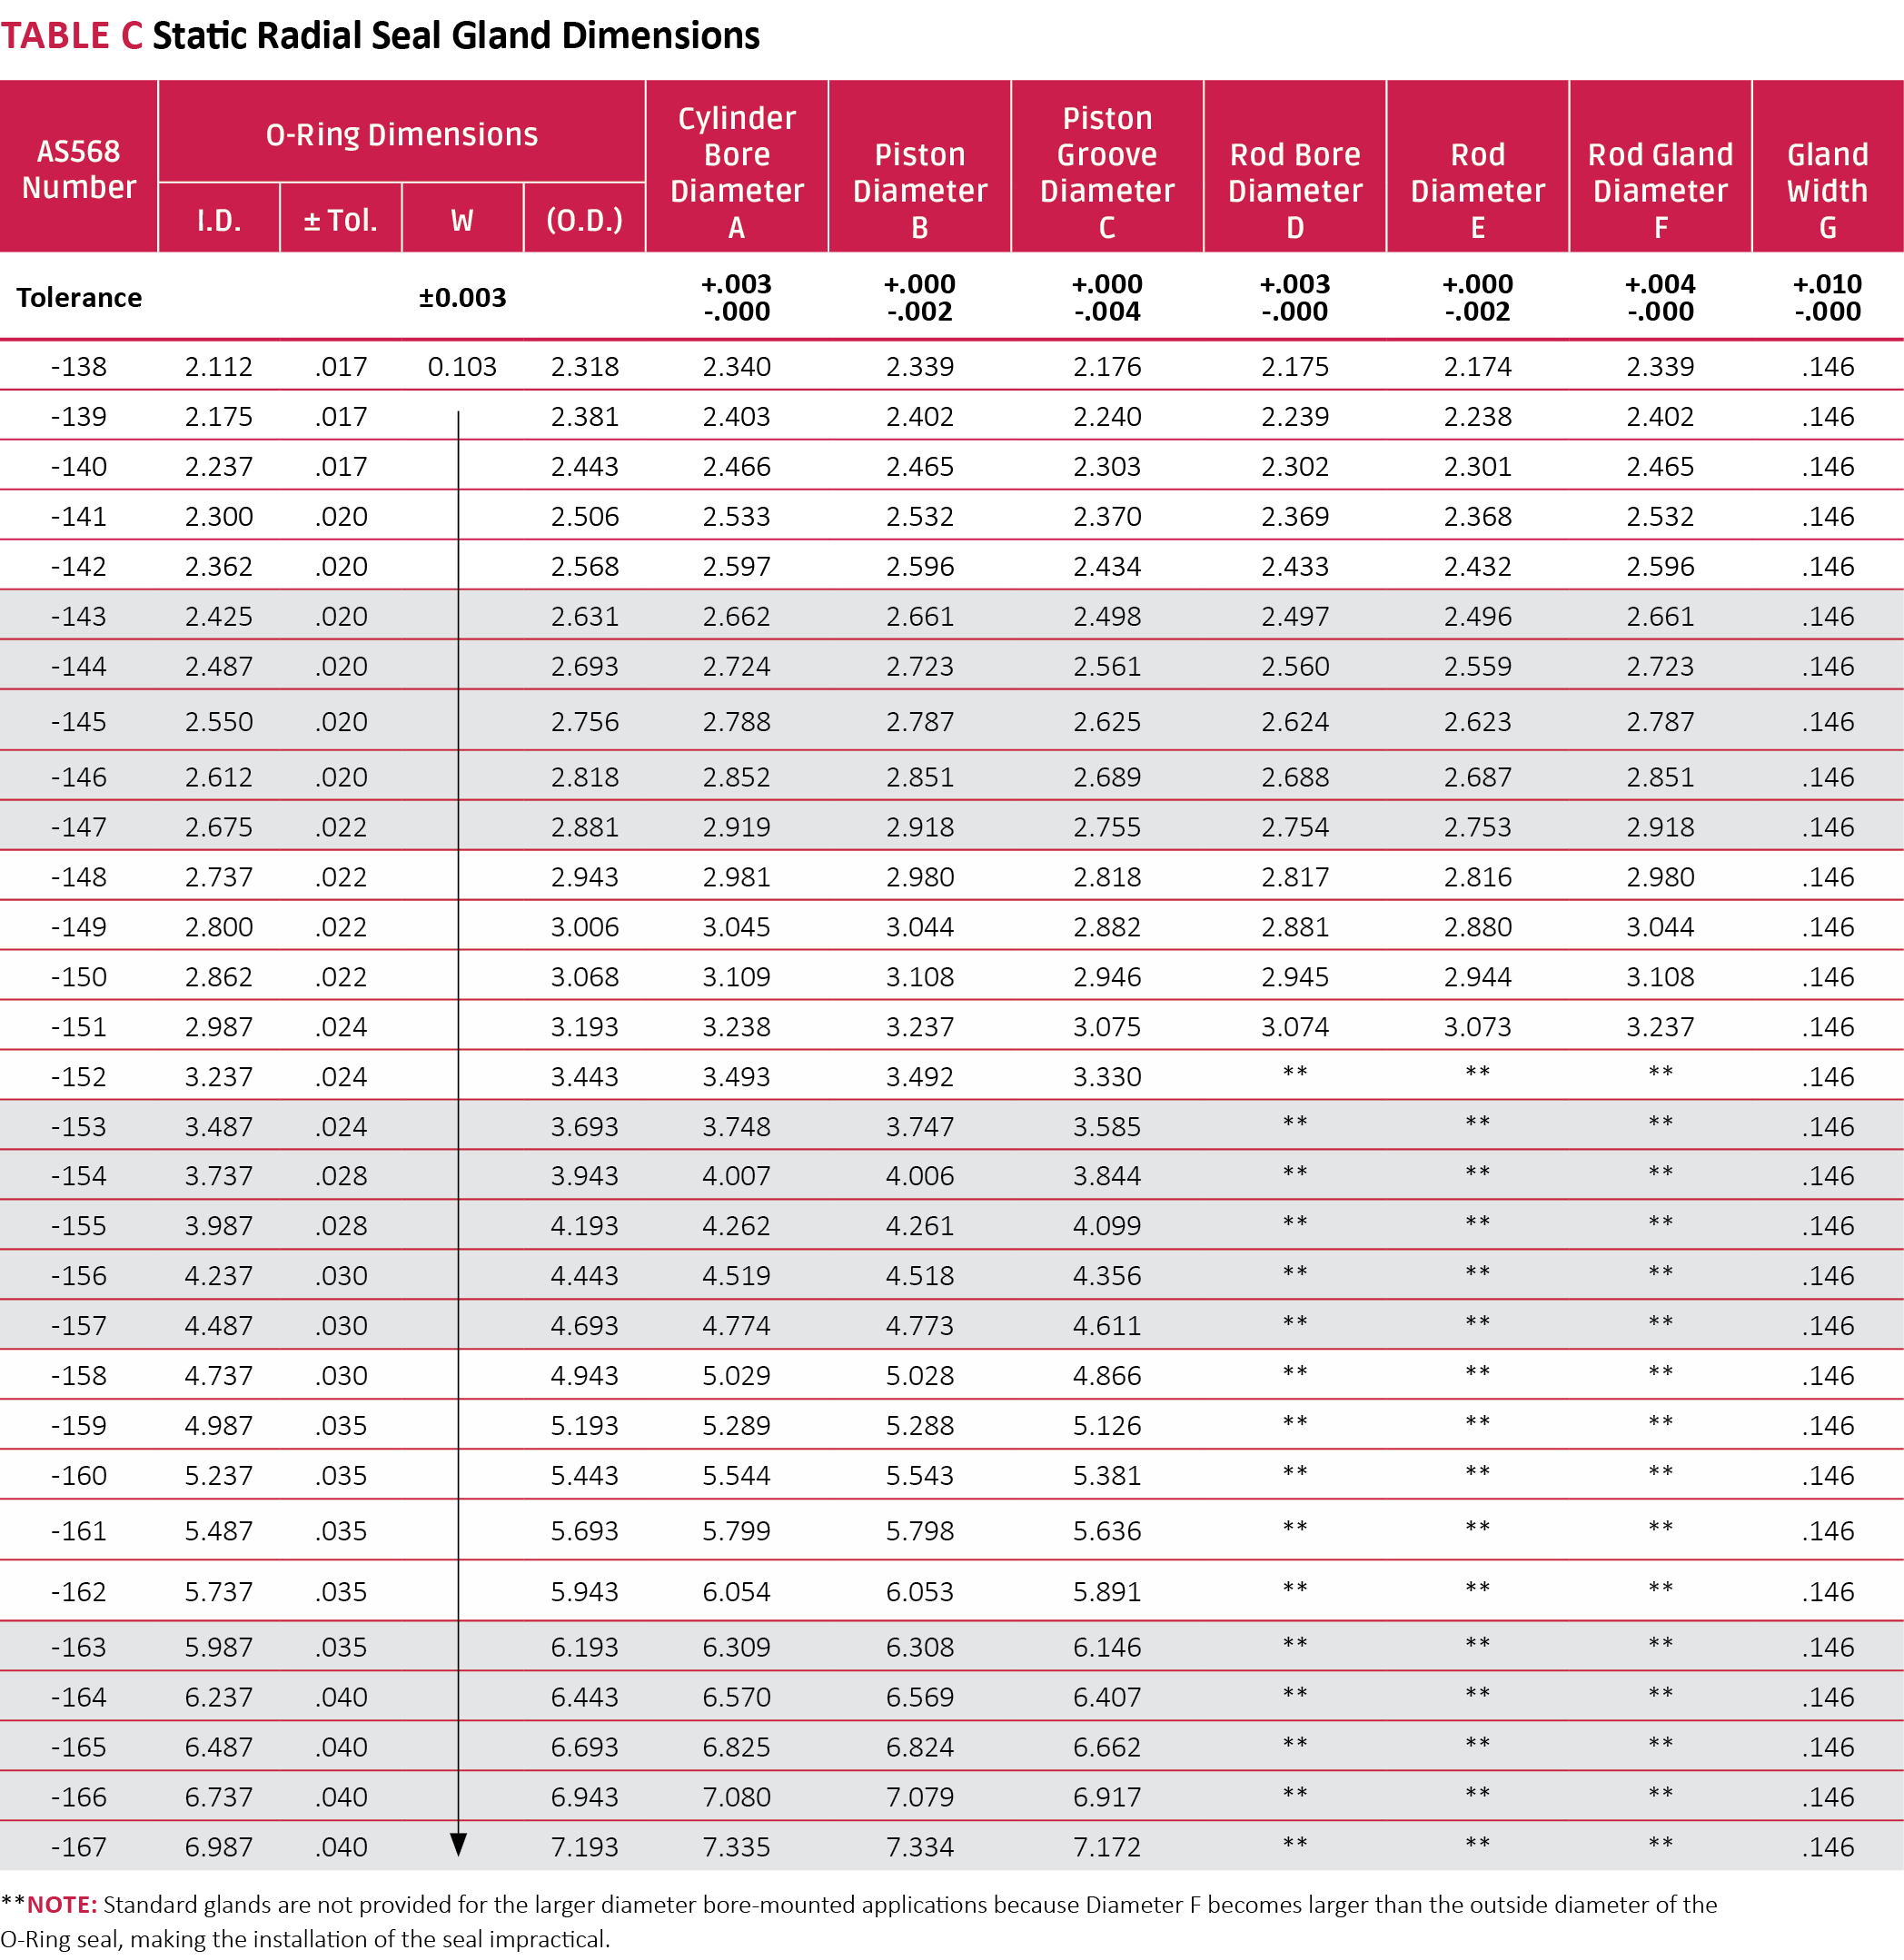Select the -151 row number cell
Screen dimensions: 1904x1960
point(78,1027)
